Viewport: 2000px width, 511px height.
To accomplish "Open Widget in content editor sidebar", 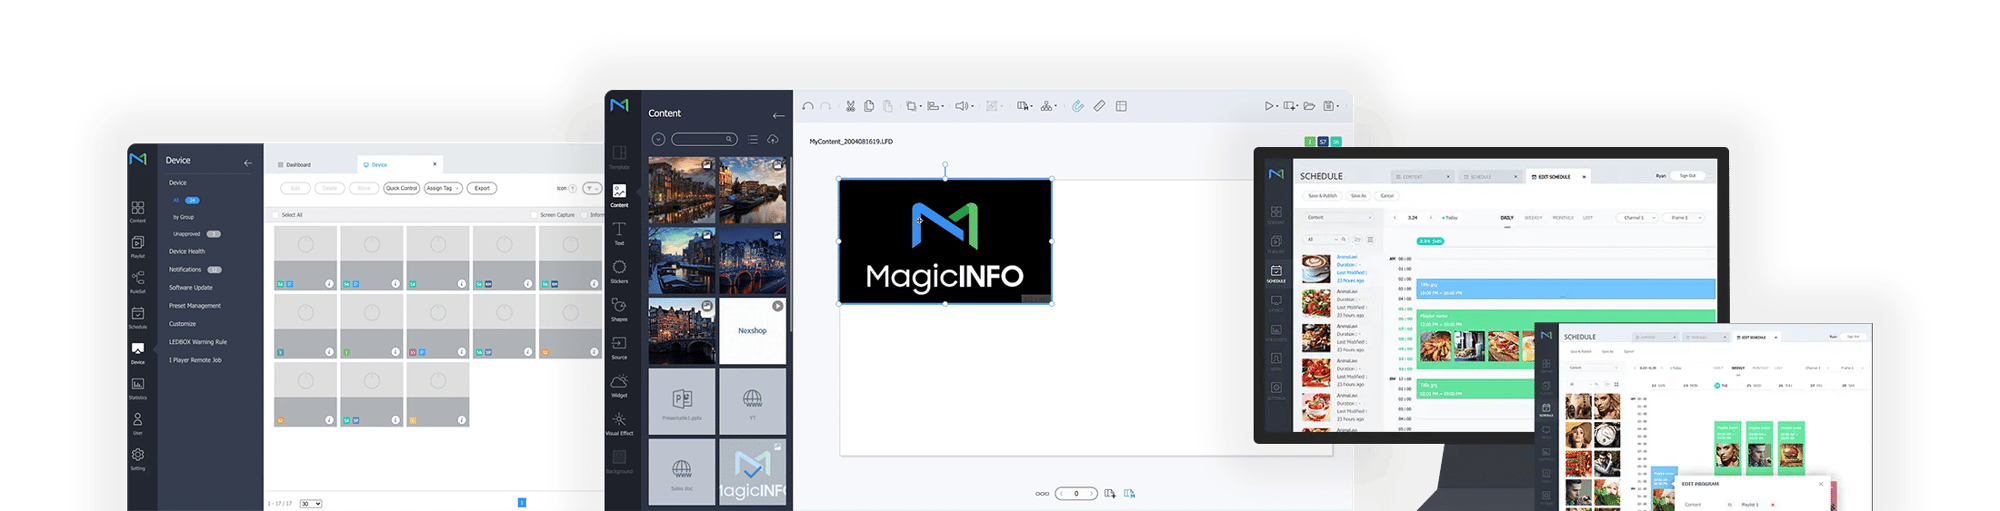I will [x=619, y=385].
